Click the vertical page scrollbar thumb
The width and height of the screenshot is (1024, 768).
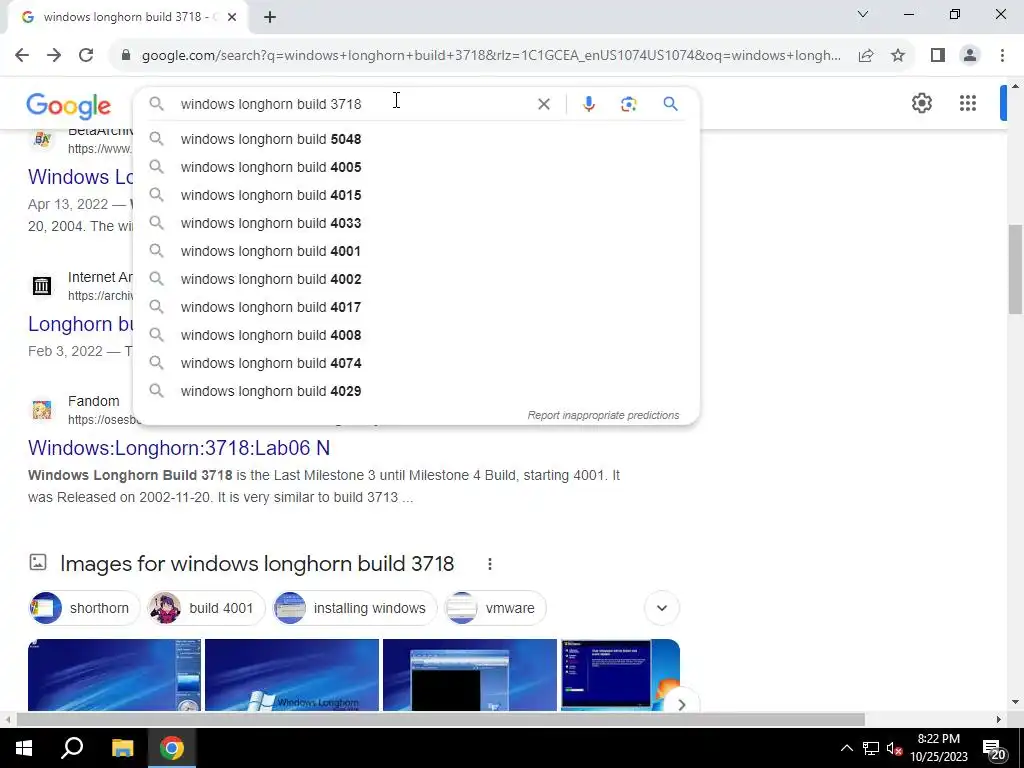tap(1015, 270)
